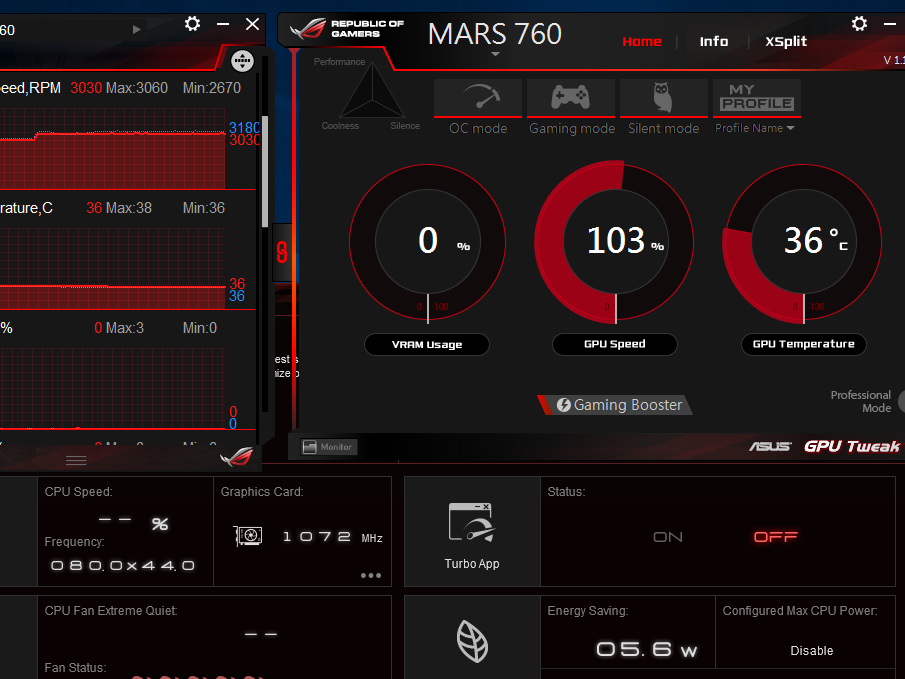Image resolution: width=905 pixels, height=679 pixels.
Task: Click the link/chain icon between panels
Action: click(x=282, y=252)
